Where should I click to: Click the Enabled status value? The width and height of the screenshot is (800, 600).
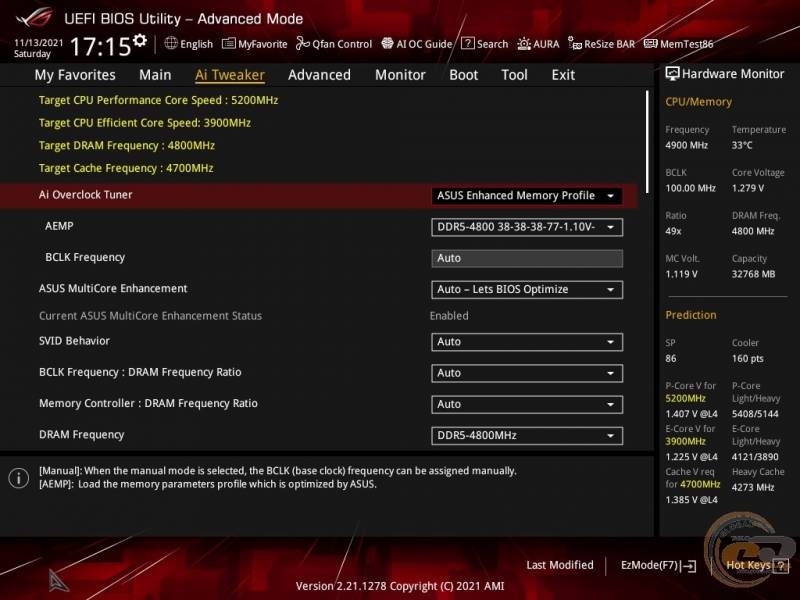click(x=449, y=316)
